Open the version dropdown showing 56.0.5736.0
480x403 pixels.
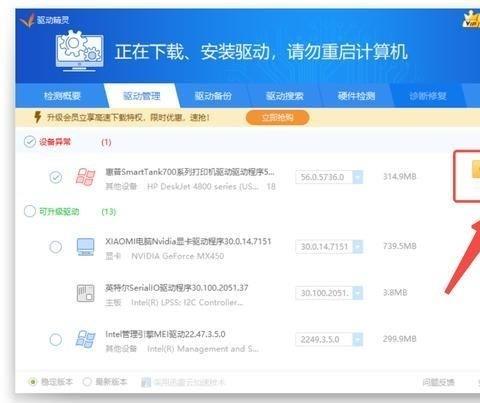(358, 177)
